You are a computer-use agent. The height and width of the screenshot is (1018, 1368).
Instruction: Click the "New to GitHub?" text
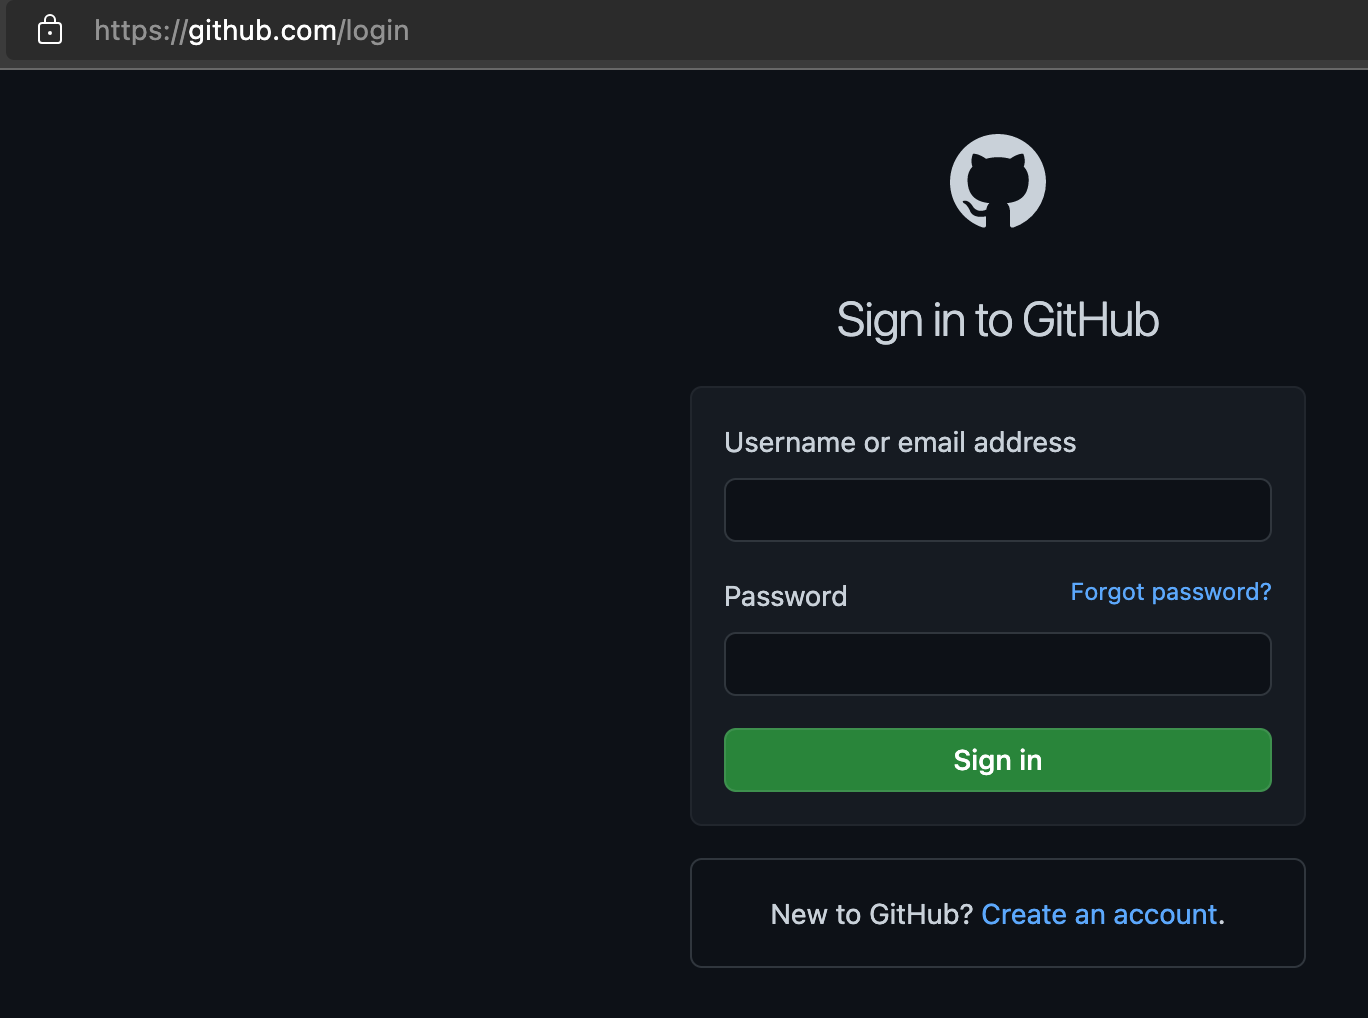871,914
